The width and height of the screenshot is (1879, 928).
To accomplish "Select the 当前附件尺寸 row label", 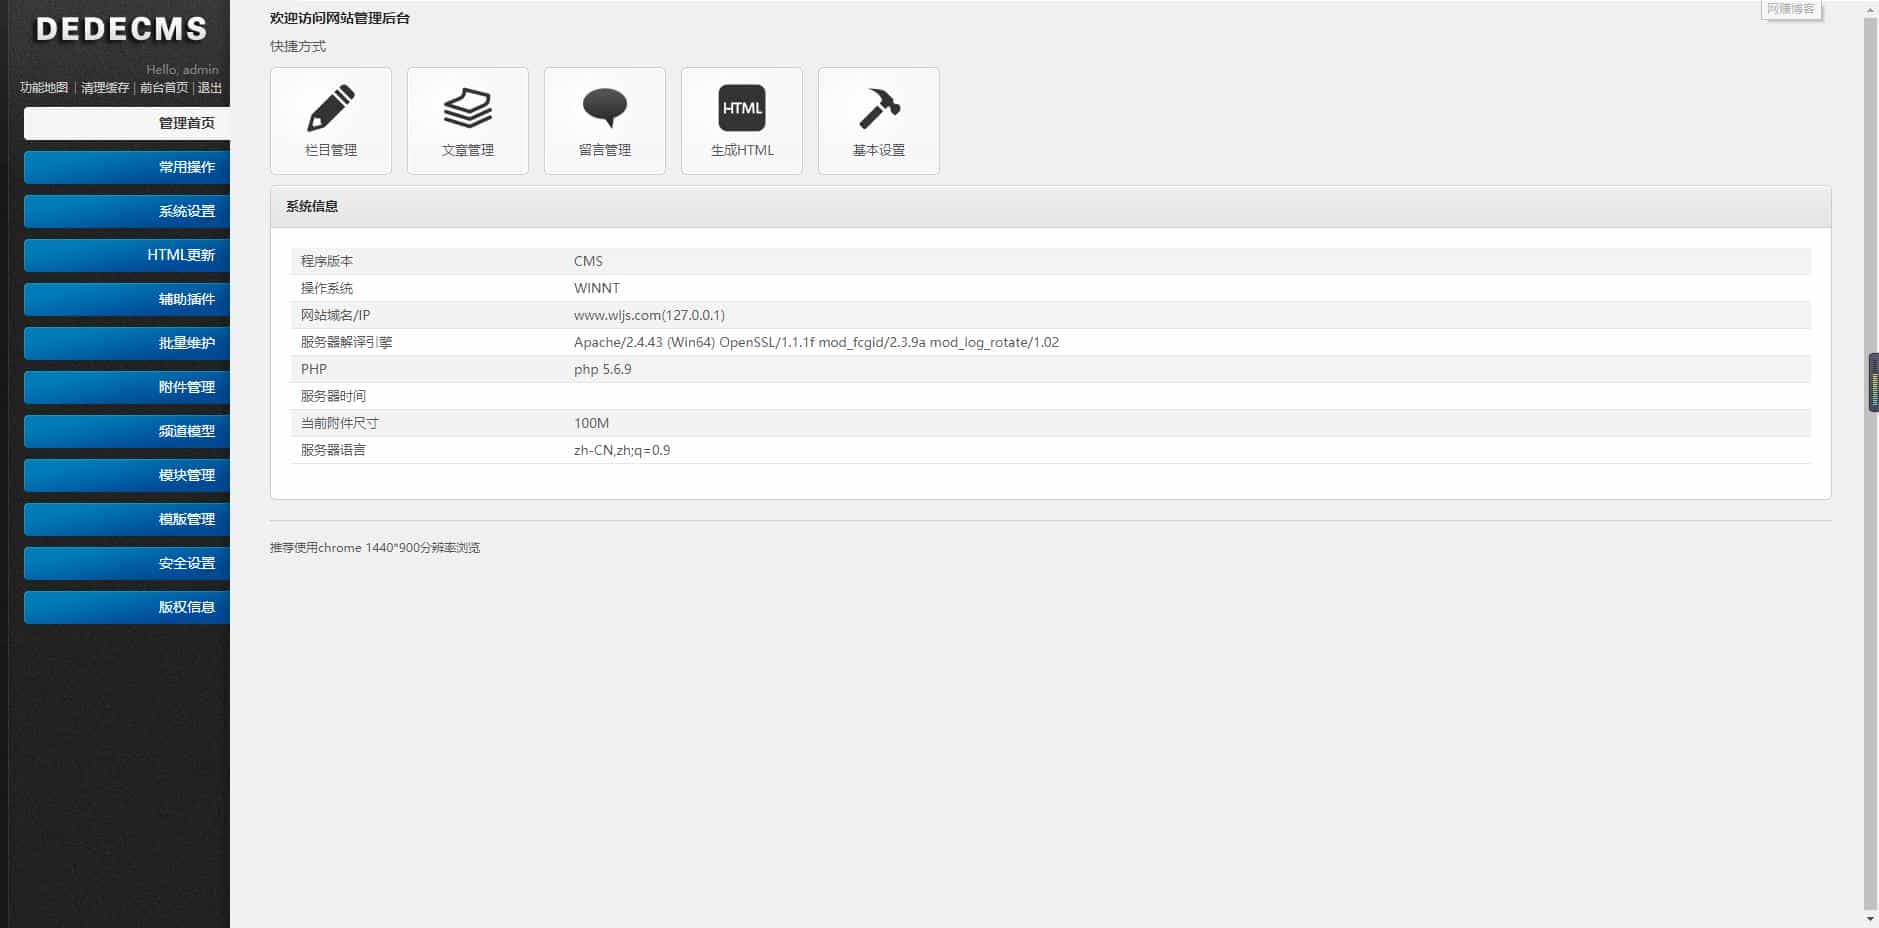I will click(x=339, y=423).
